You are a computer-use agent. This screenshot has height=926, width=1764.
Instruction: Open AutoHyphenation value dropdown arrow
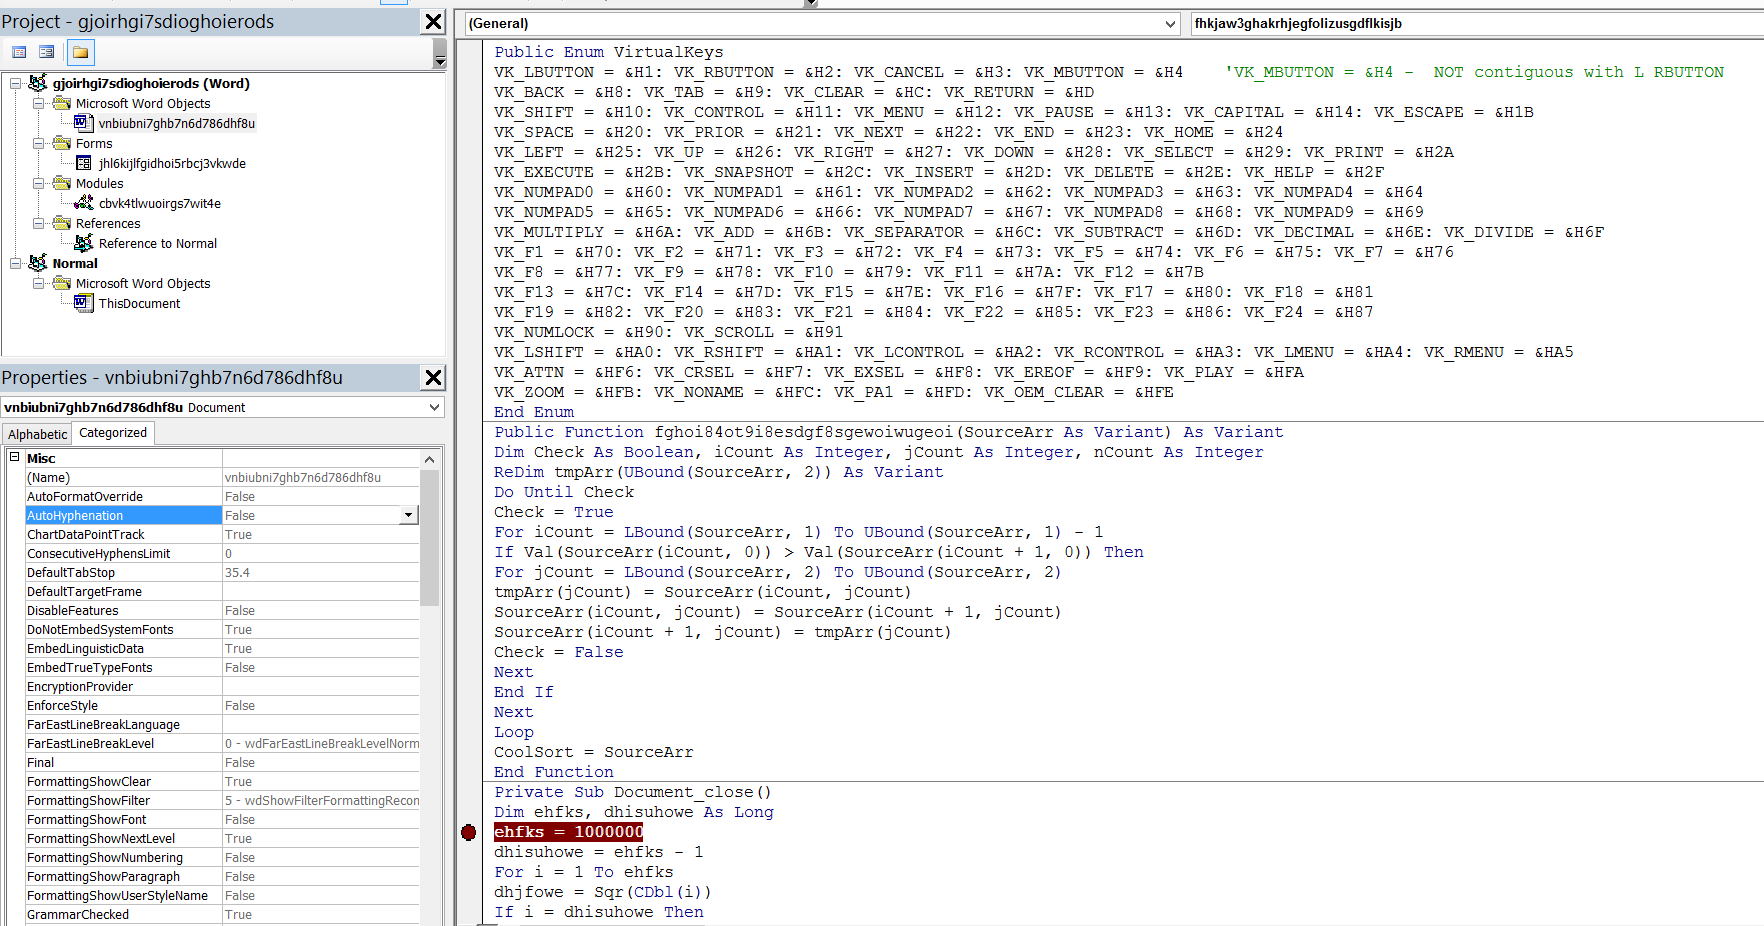coord(408,515)
